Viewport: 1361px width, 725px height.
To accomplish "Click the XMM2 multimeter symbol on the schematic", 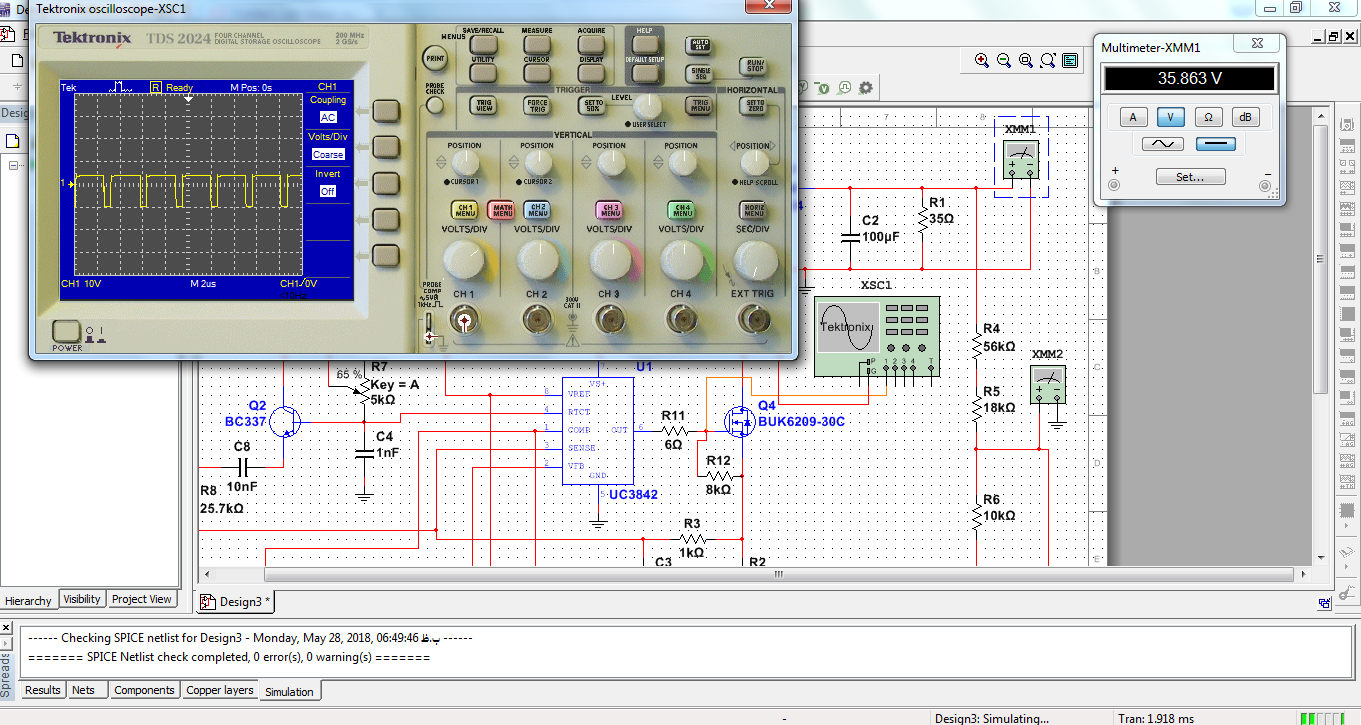I will 1047,385.
